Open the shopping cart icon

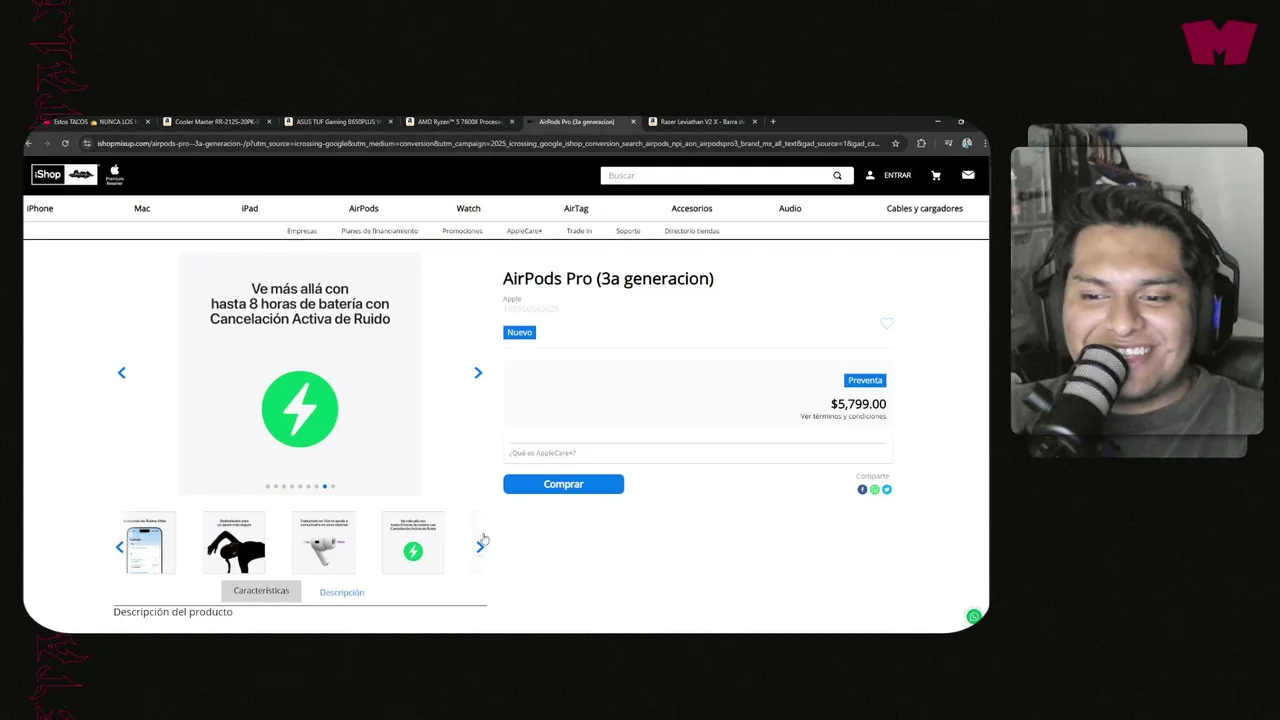936,175
